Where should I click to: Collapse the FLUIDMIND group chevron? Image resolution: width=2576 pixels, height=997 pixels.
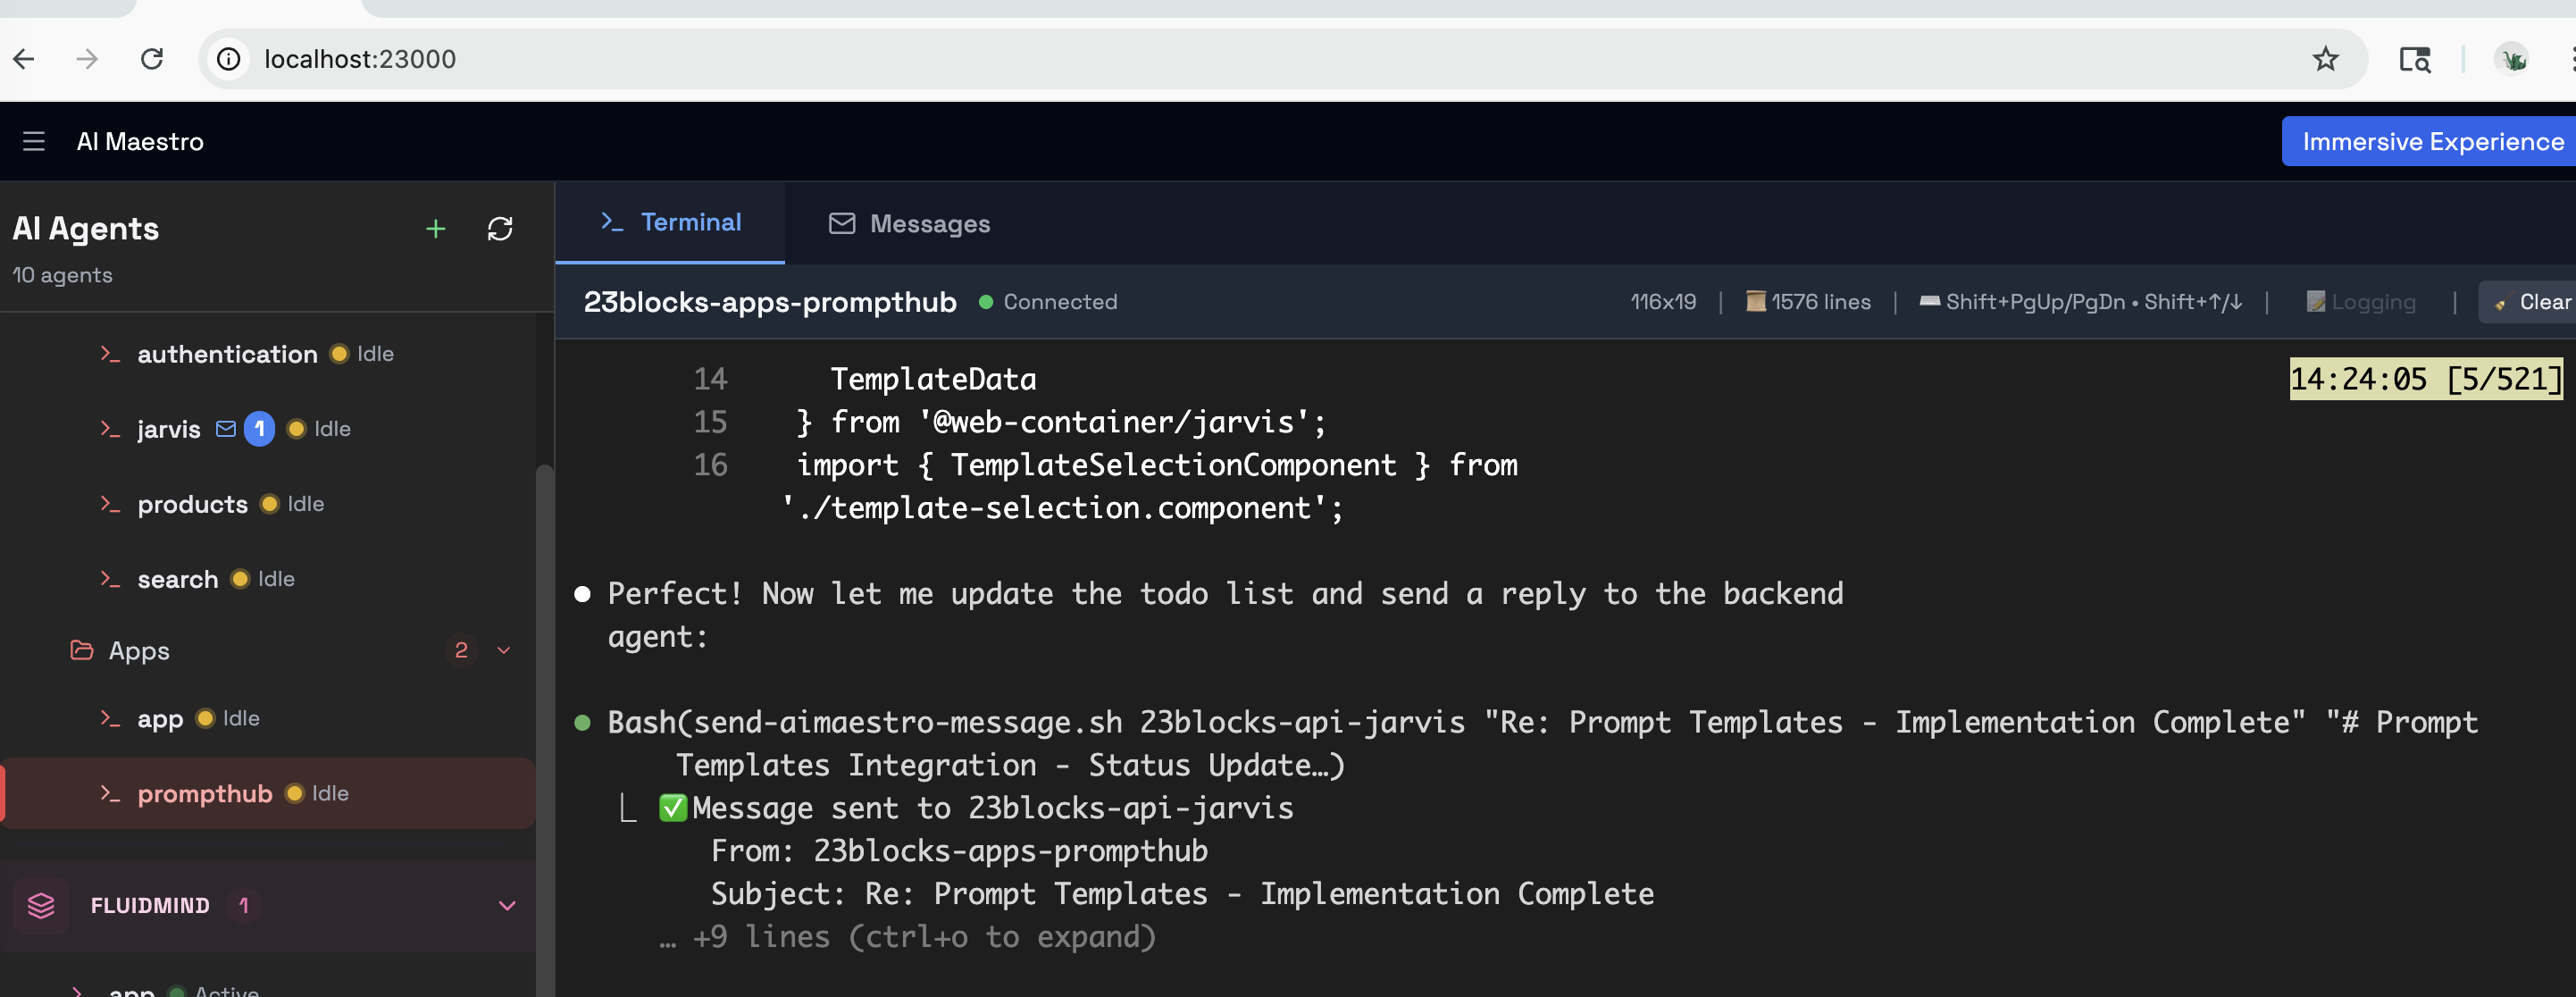(x=507, y=905)
